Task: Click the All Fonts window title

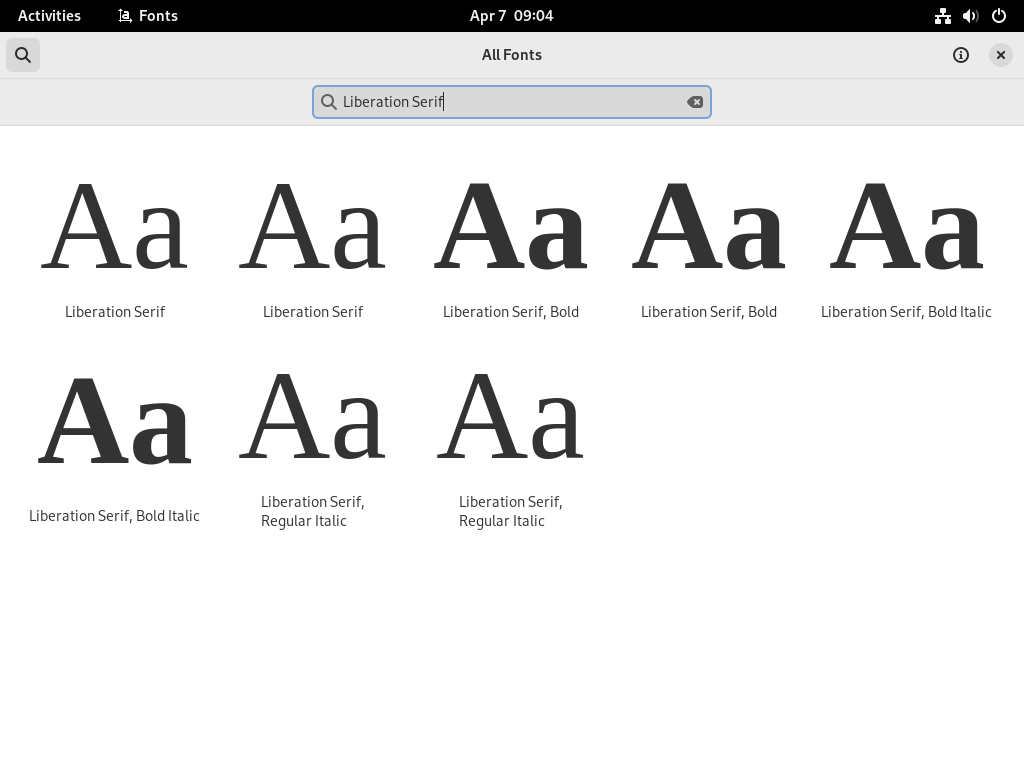Action: click(x=512, y=55)
